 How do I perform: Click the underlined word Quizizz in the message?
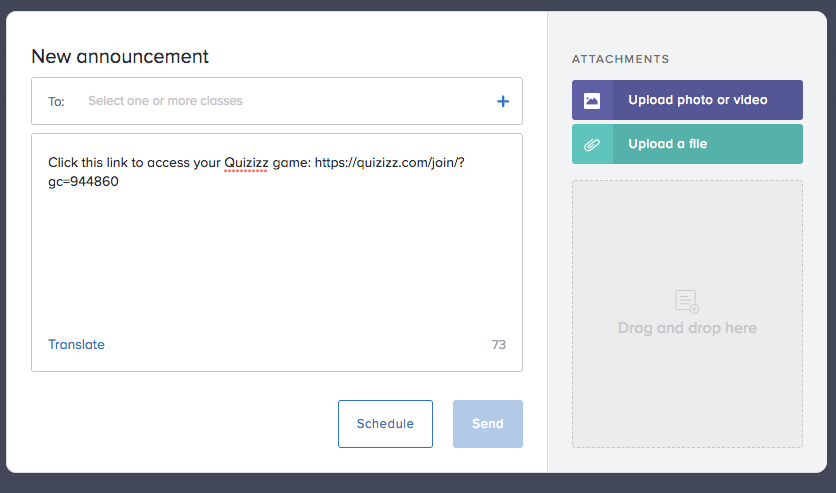coord(246,162)
